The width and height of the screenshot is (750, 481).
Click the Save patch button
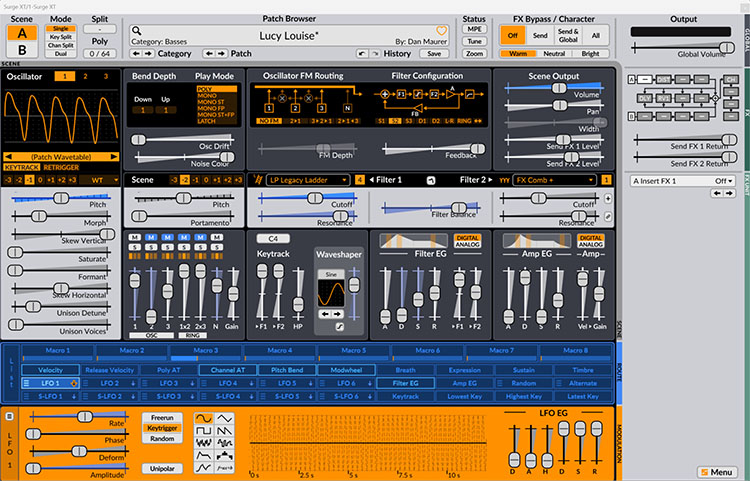[x=434, y=54]
